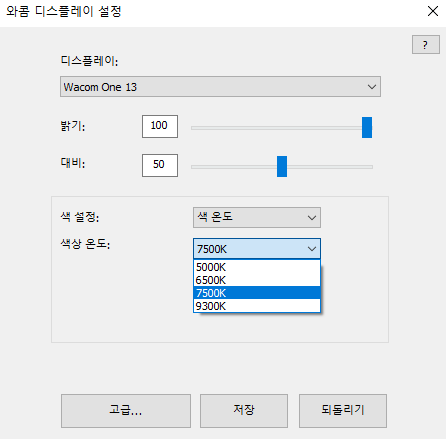Click the contrast value field showing 50
Image resolution: width=446 pixels, height=439 pixels.
[x=160, y=165]
